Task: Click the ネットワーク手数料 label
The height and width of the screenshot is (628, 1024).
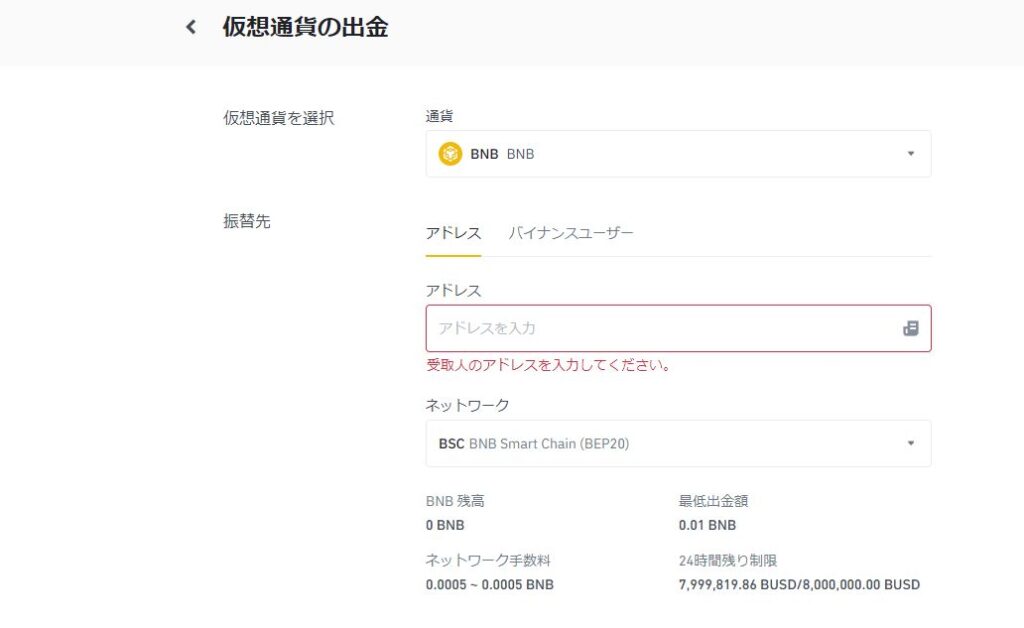Action: pyautogui.click(x=488, y=561)
